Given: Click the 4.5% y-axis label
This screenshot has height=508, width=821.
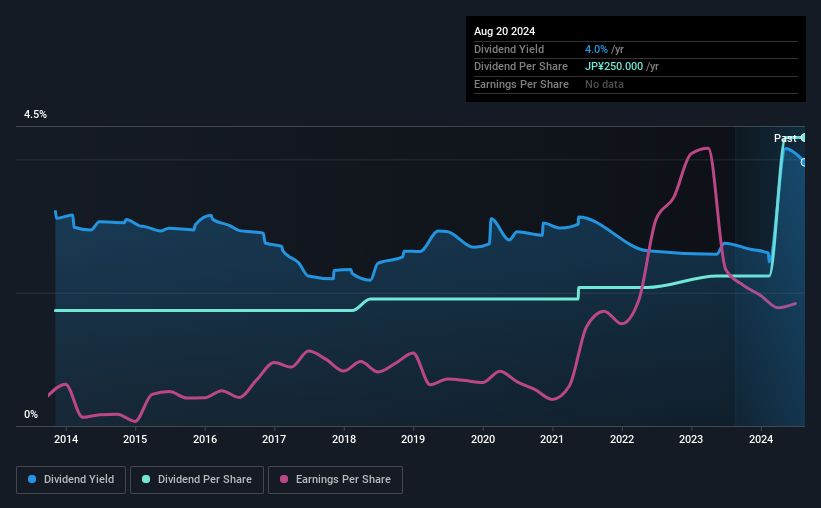Looking at the screenshot, I should coord(35,115).
